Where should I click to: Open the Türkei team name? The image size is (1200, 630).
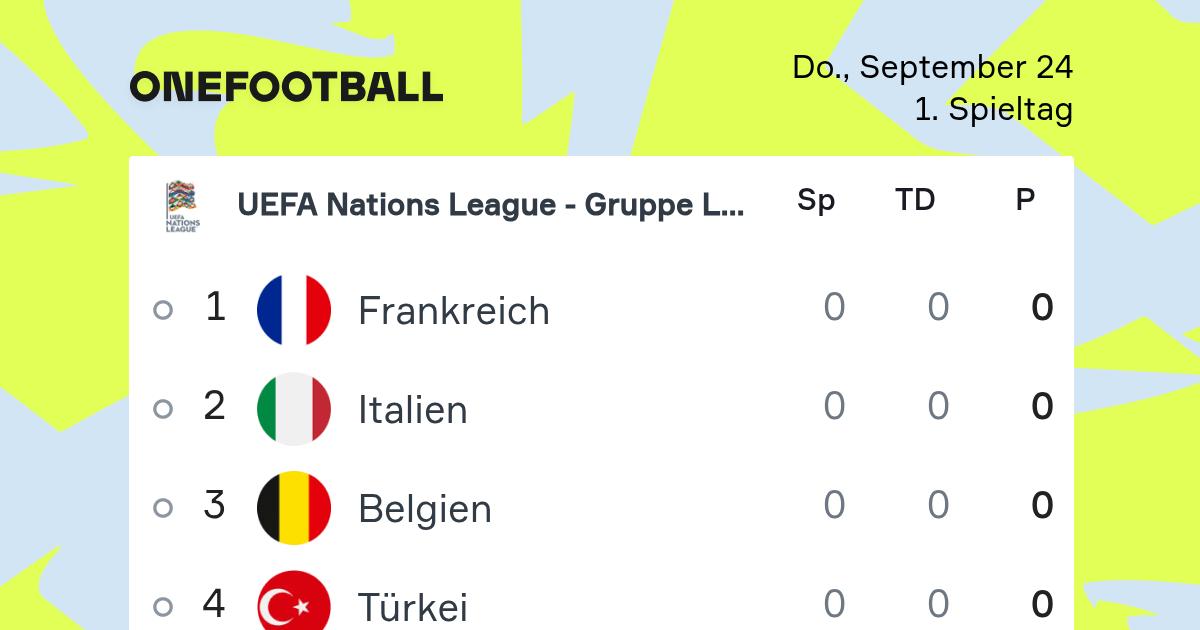(x=413, y=607)
